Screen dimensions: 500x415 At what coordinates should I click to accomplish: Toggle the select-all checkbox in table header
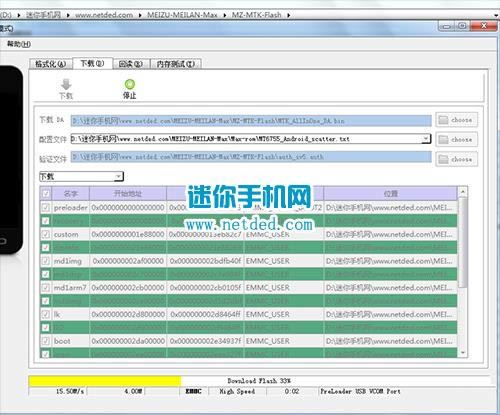click(x=46, y=194)
